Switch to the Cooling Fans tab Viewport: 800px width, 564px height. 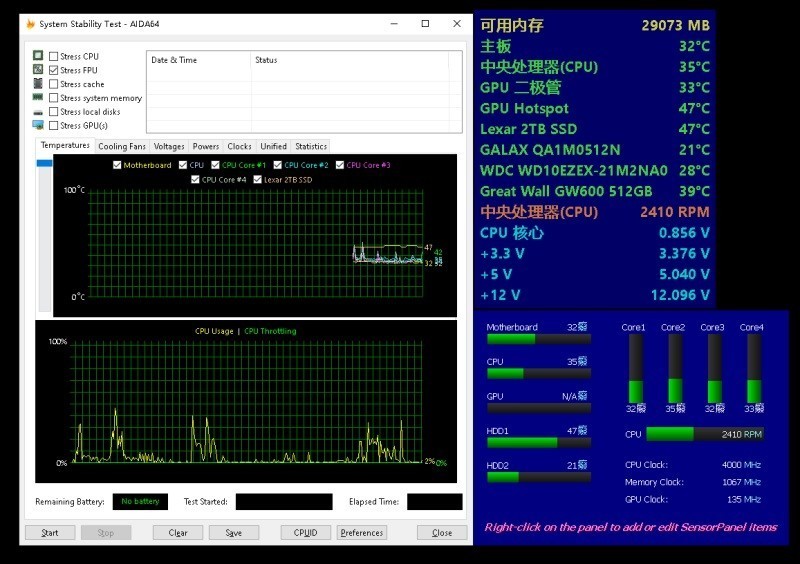(122, 146)
